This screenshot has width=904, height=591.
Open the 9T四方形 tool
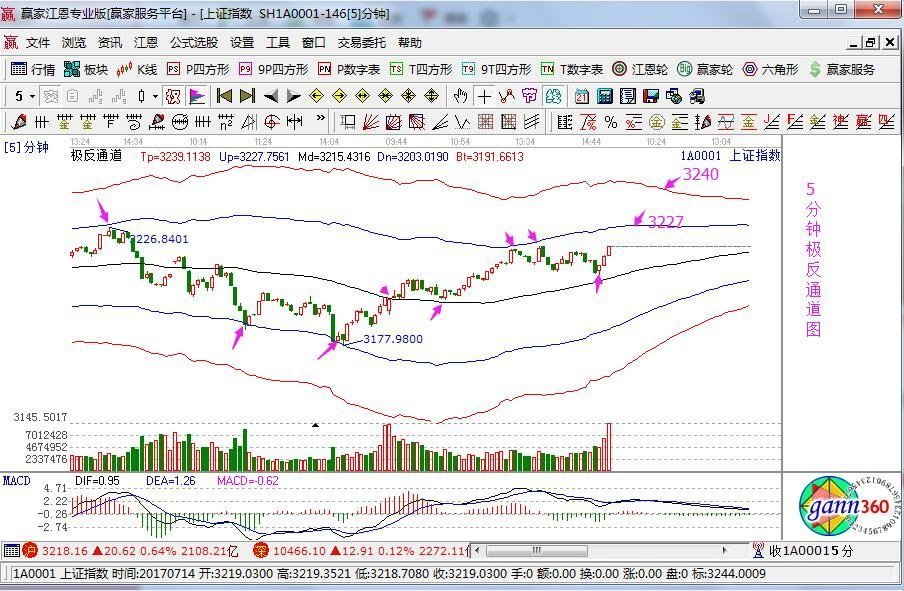coord(496,69)
